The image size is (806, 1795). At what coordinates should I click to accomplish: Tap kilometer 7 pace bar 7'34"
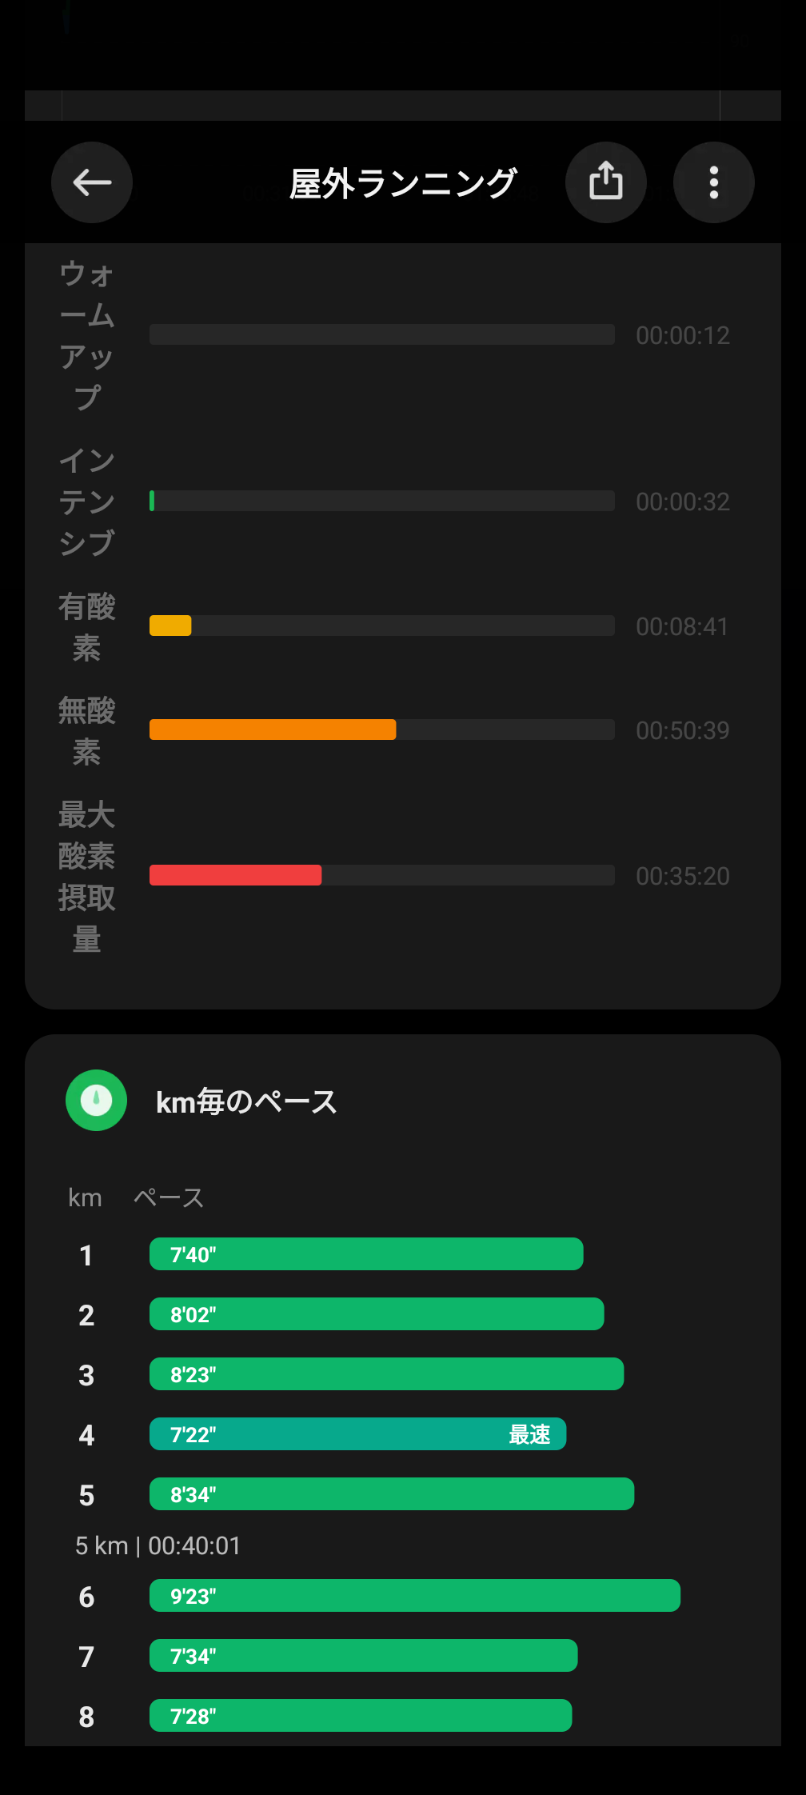[363, 1656]
